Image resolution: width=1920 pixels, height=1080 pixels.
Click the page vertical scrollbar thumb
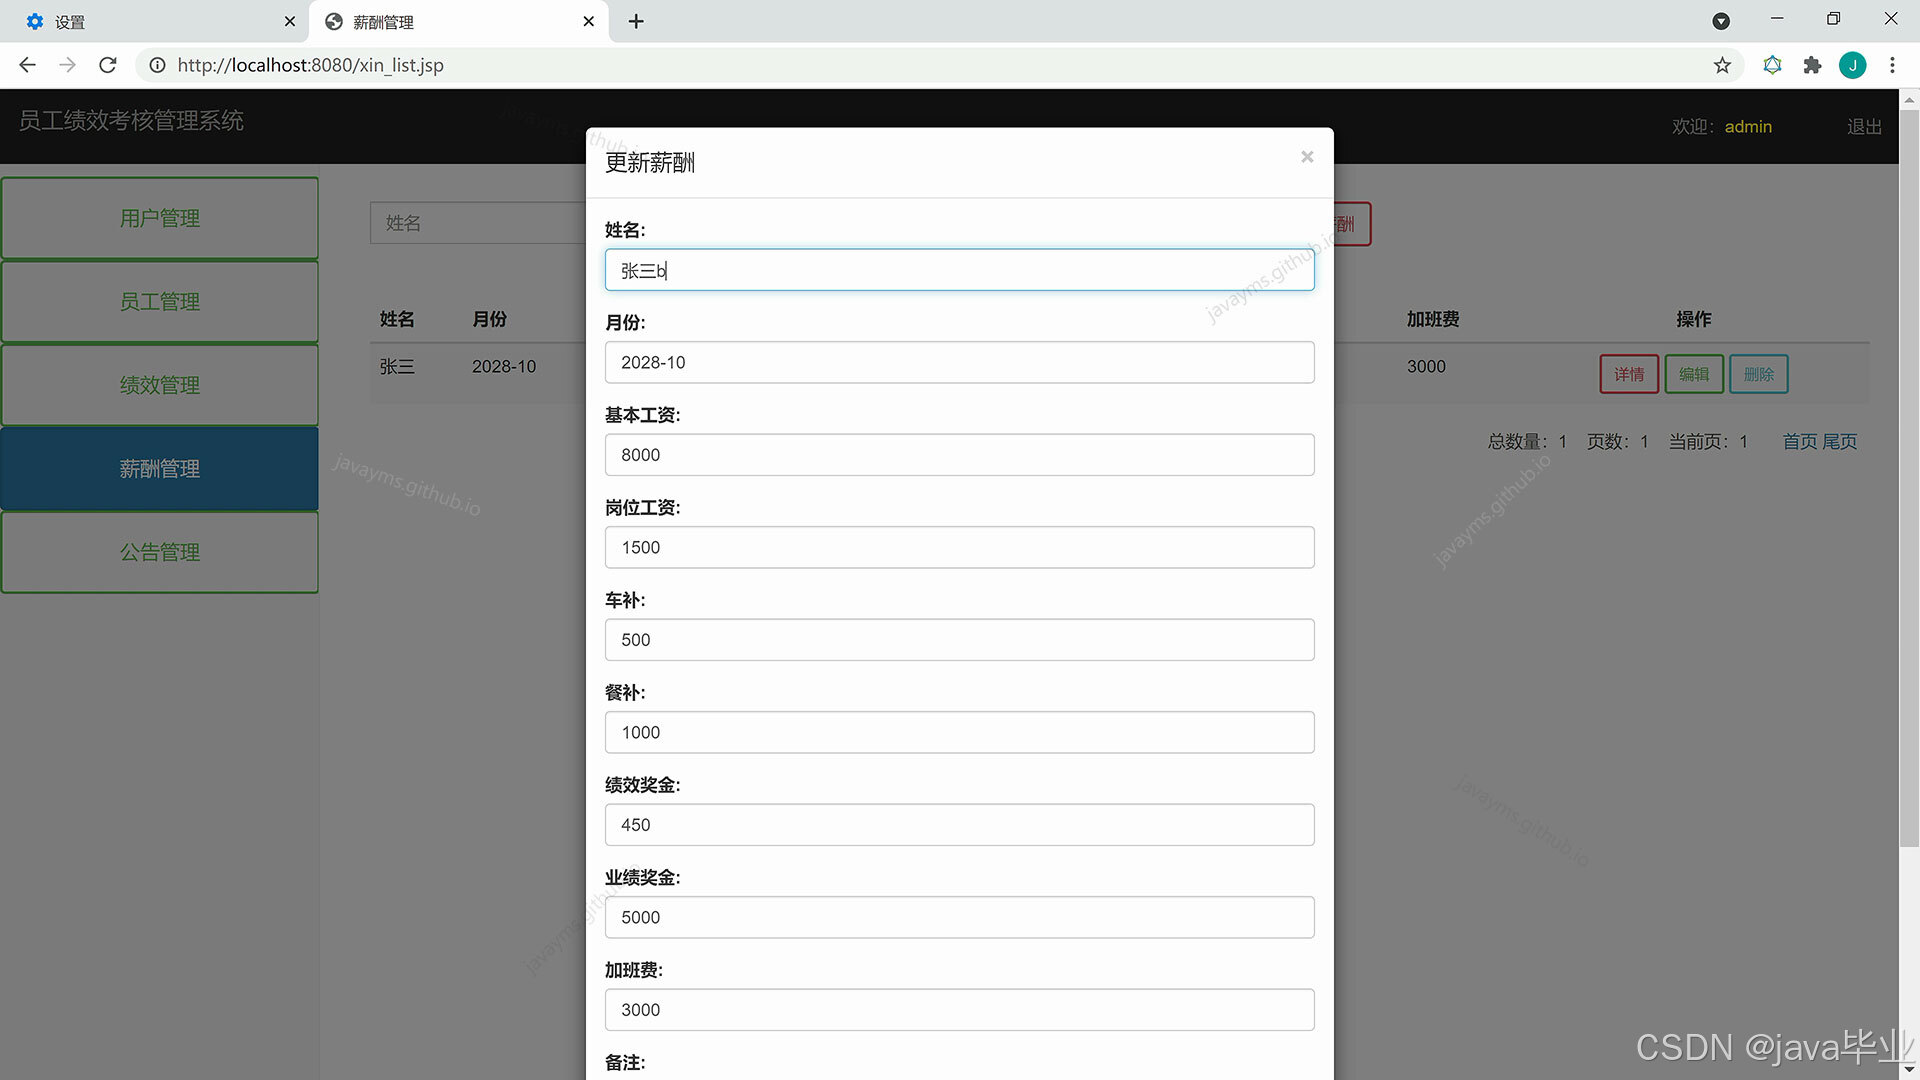coord(1909,478)
